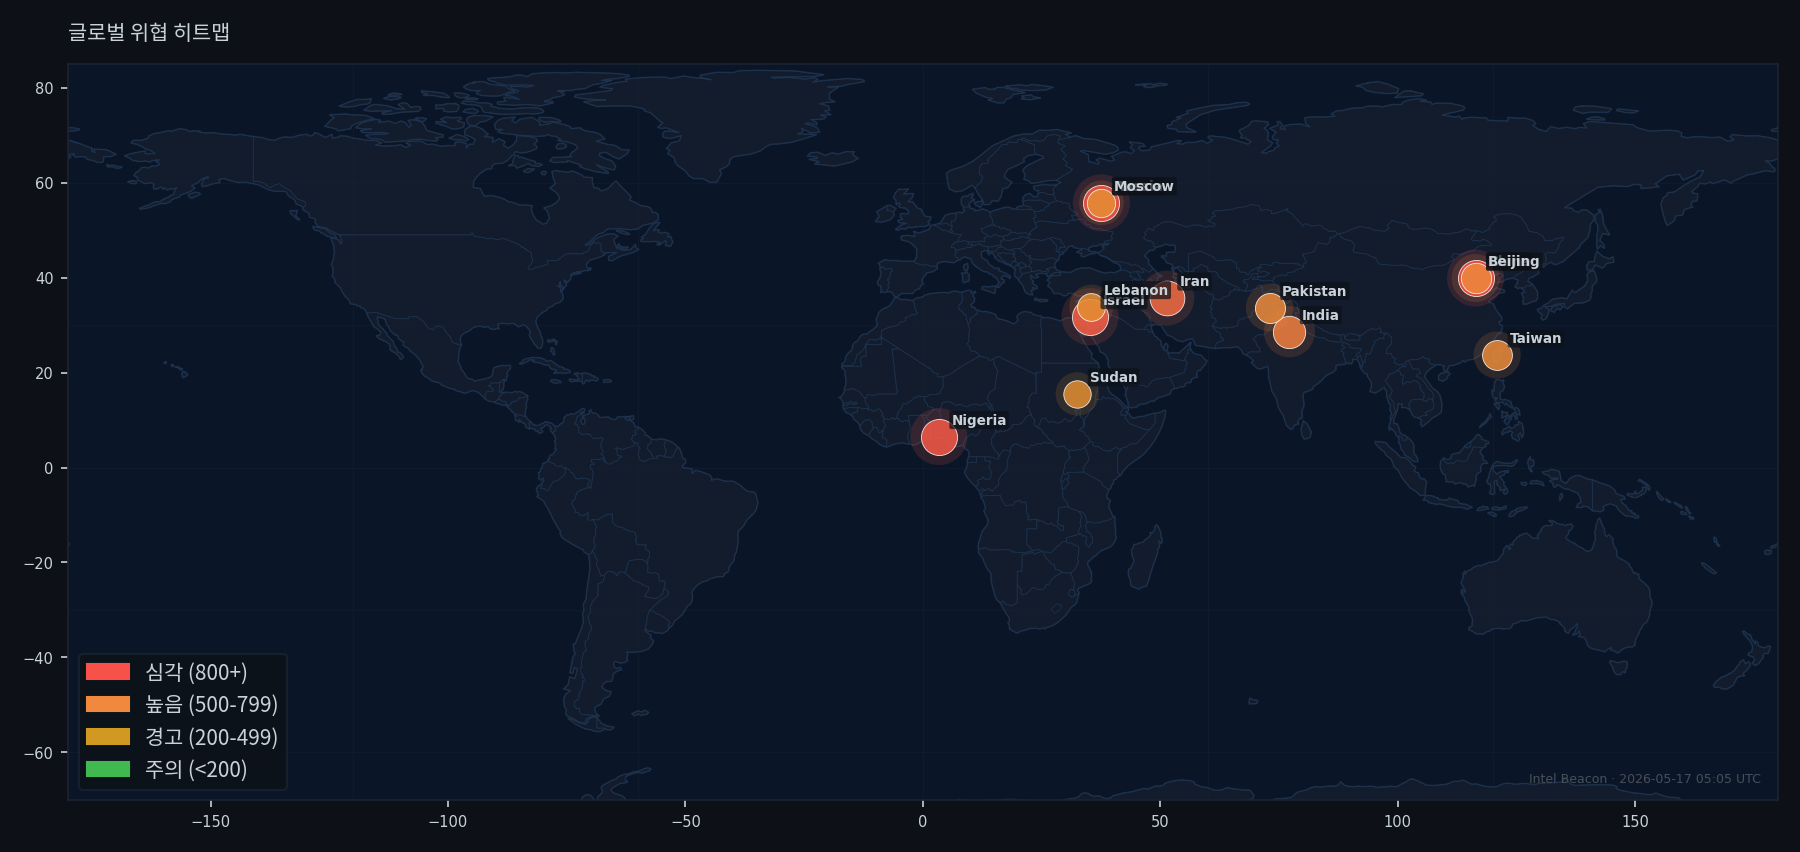Click the Pakistan label text
1800x852 pixels.
[x=1314, y=291]
